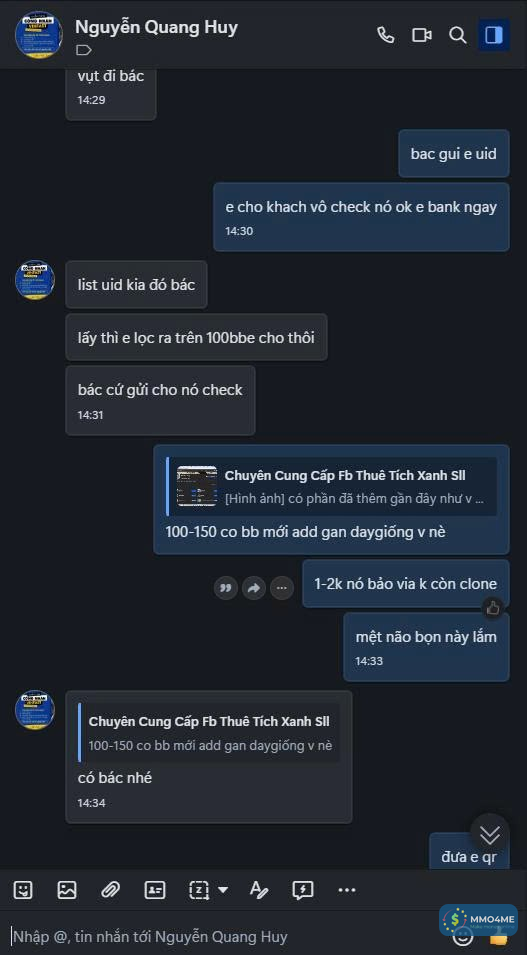Open quick message icon in toolbar
Screen dimensions: 527x955
click(303, 890)
